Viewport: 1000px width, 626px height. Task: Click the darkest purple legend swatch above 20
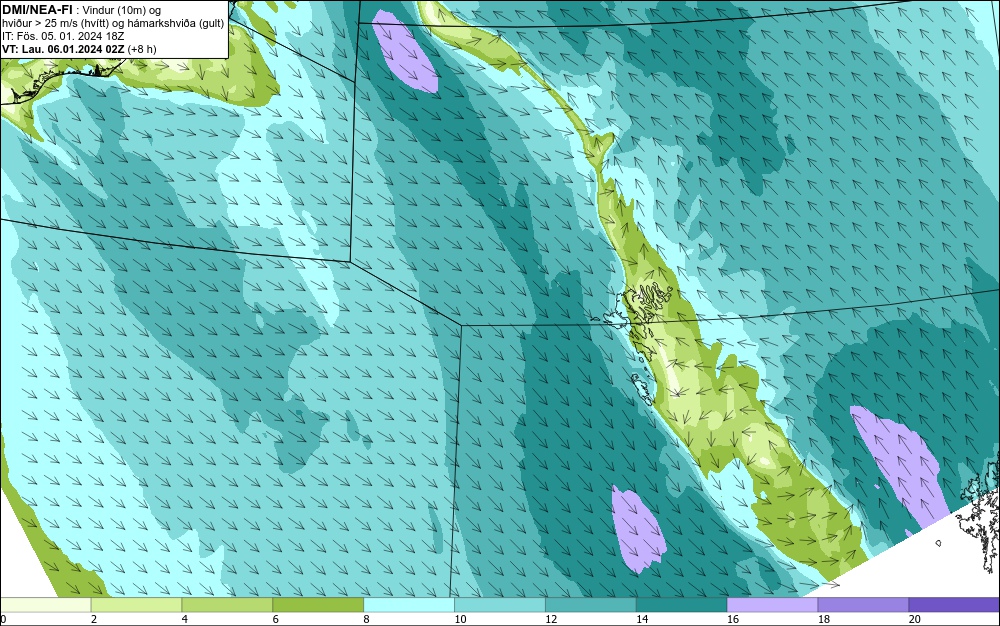coord(954,605)
